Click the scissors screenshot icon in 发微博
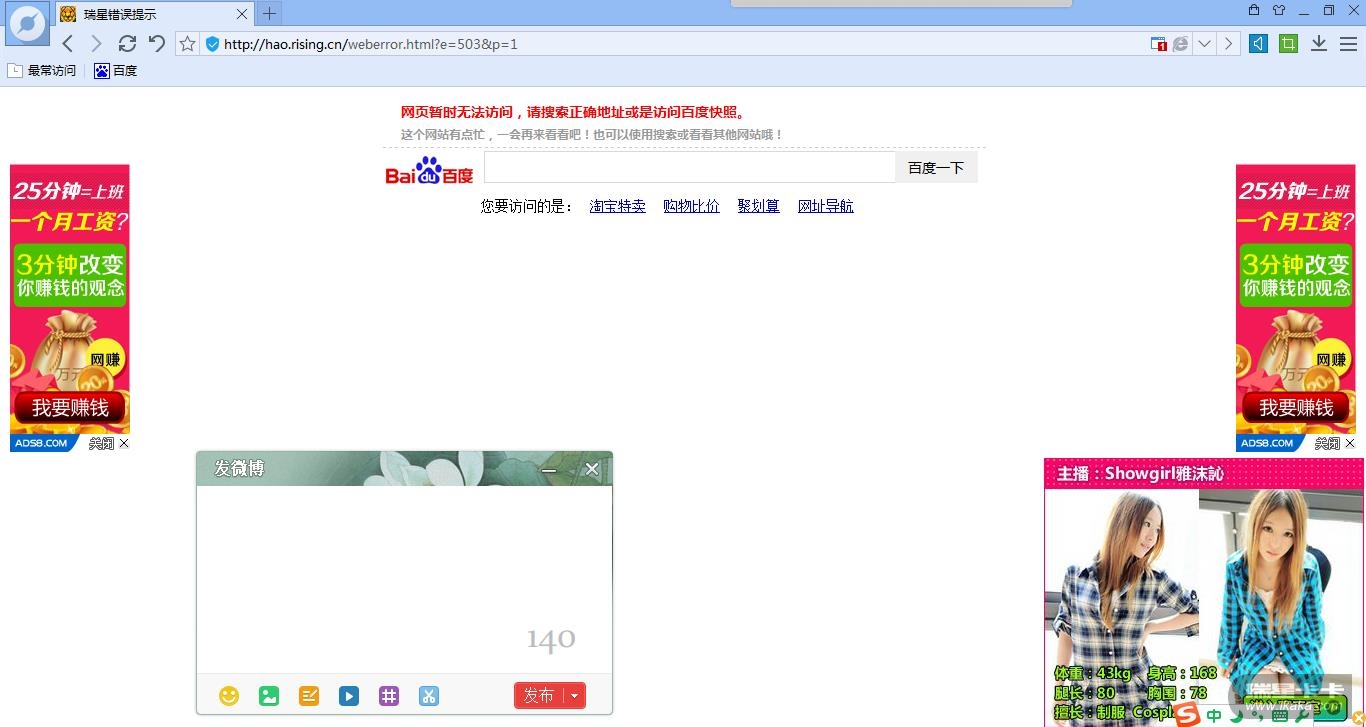The image size is (1366, 727). 429,696
